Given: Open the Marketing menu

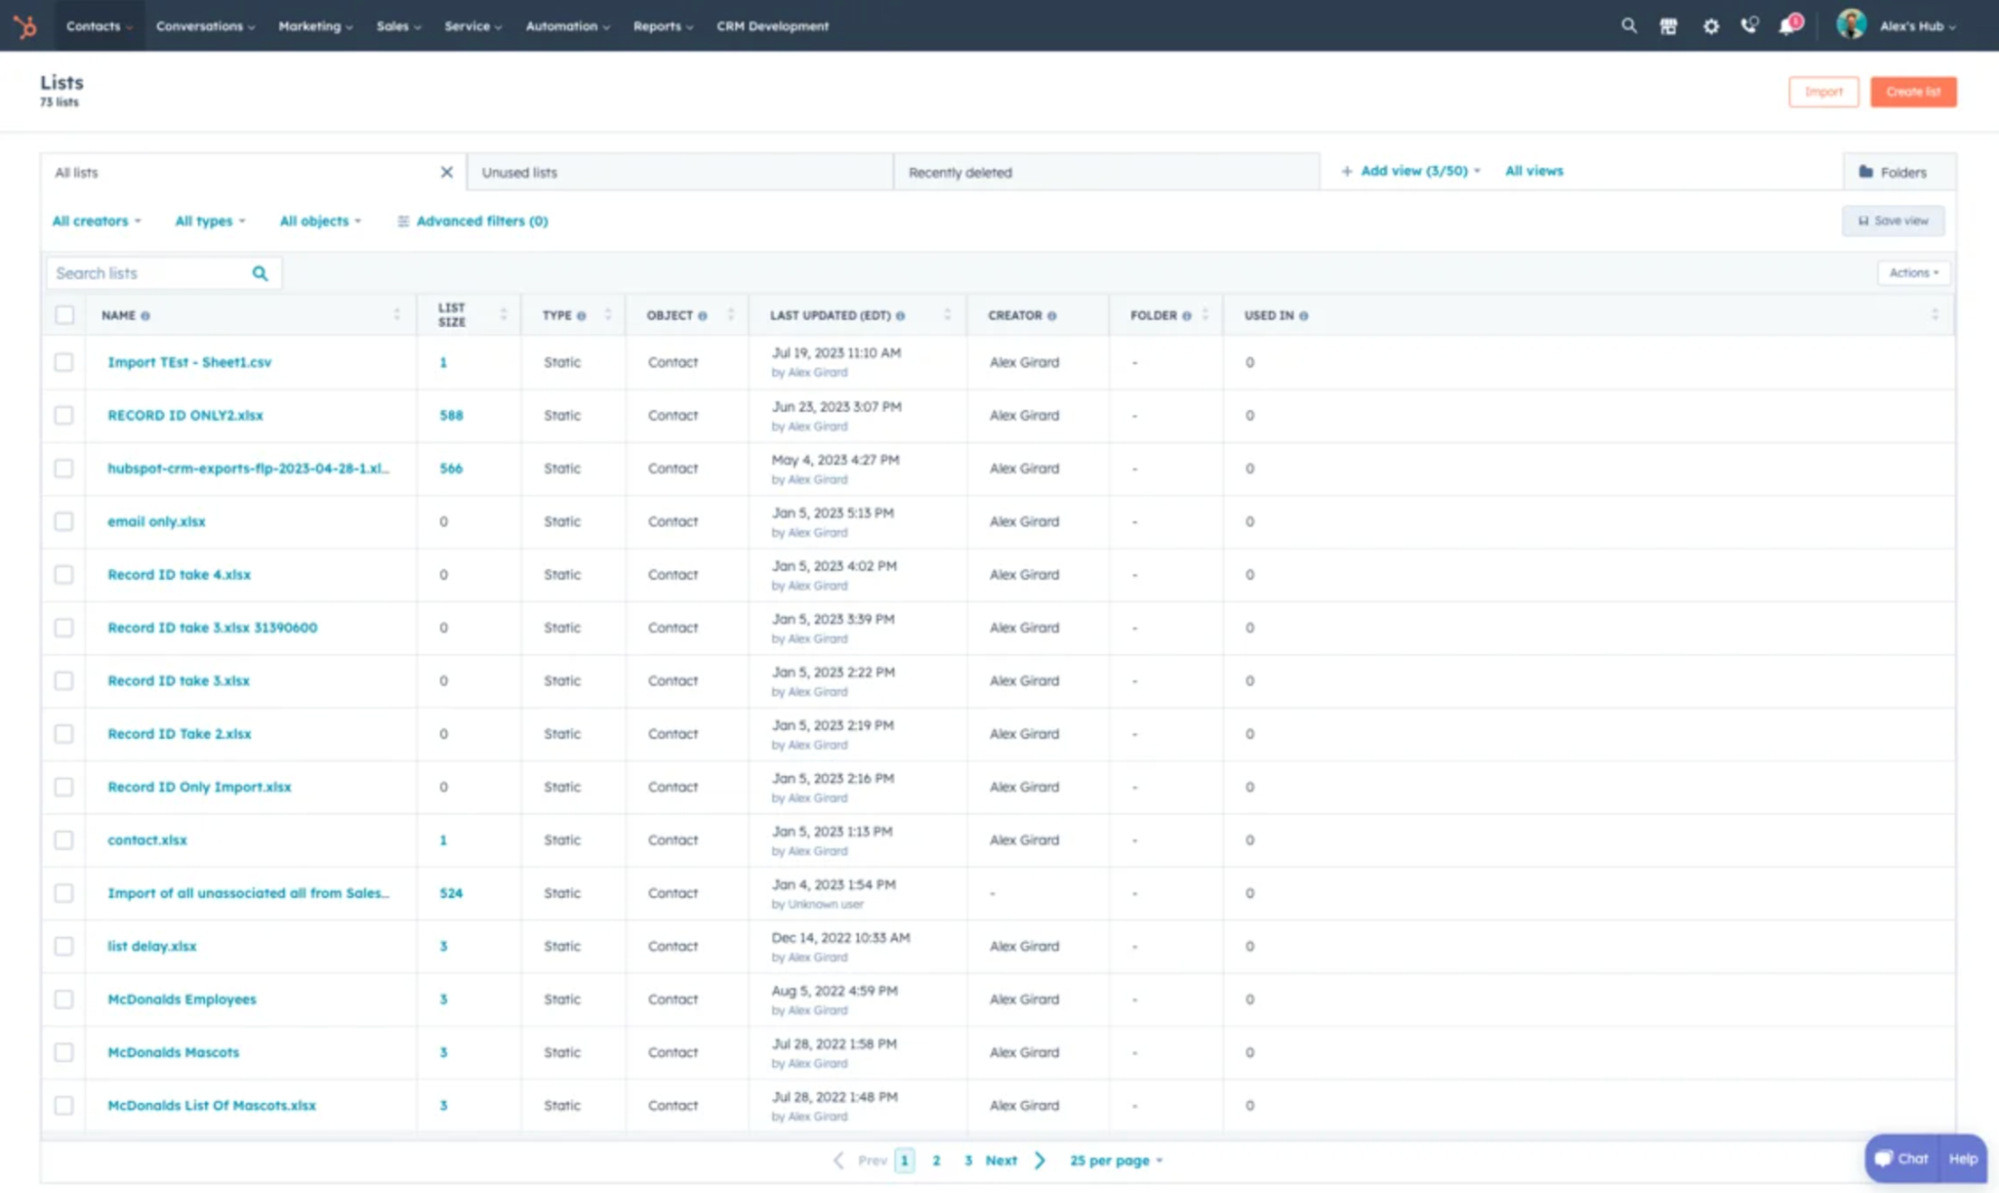Looking at the screenshot, I should 315,26.
